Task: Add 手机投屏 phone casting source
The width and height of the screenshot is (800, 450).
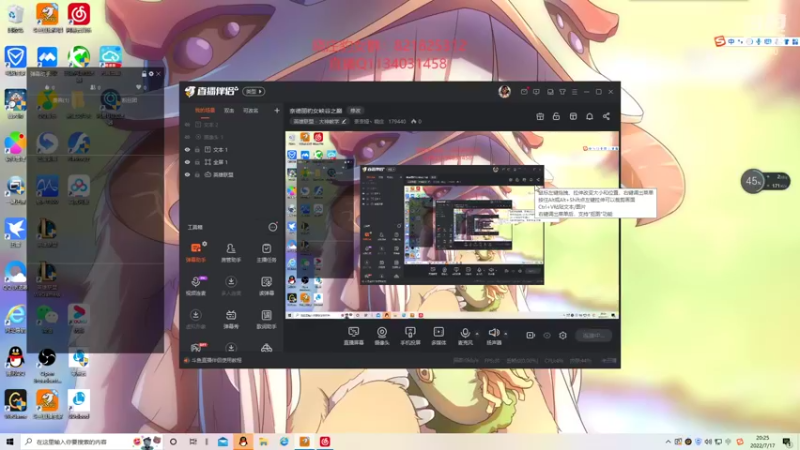Action: click(410, 336)
